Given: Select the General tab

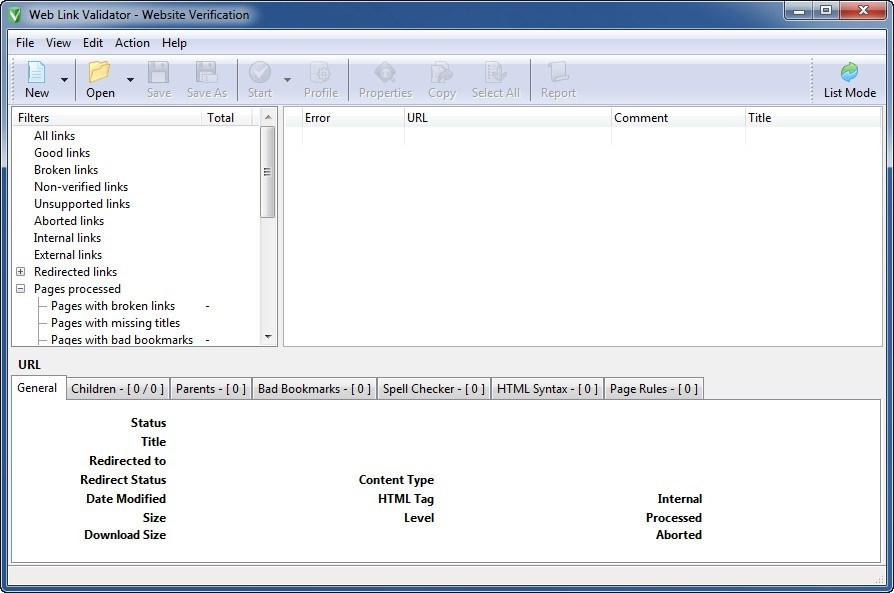Looking at the screenshot, I should coord(38,388).
